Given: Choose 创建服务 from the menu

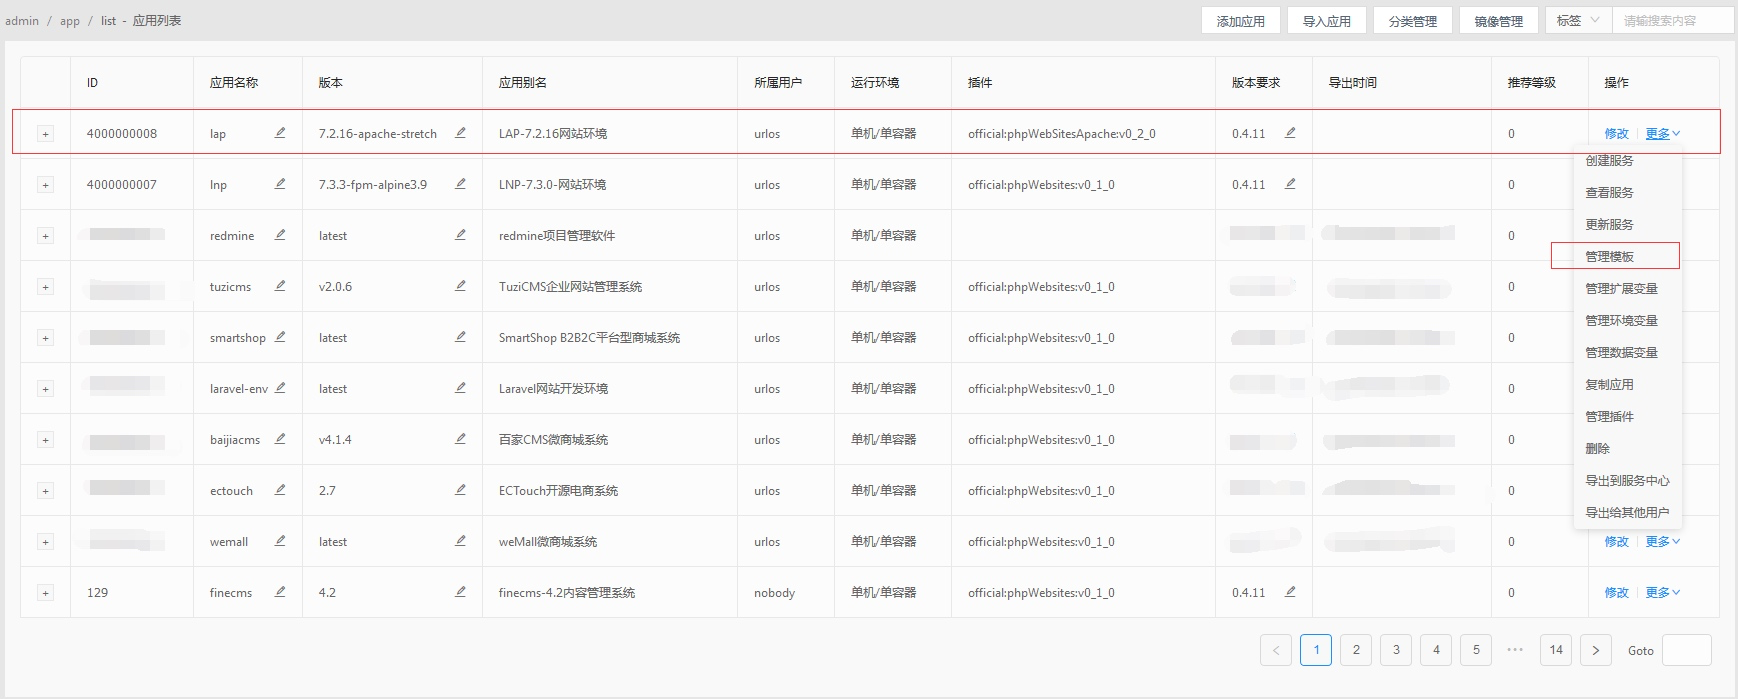Looking at the screenshot, I should click(1626, 160).
